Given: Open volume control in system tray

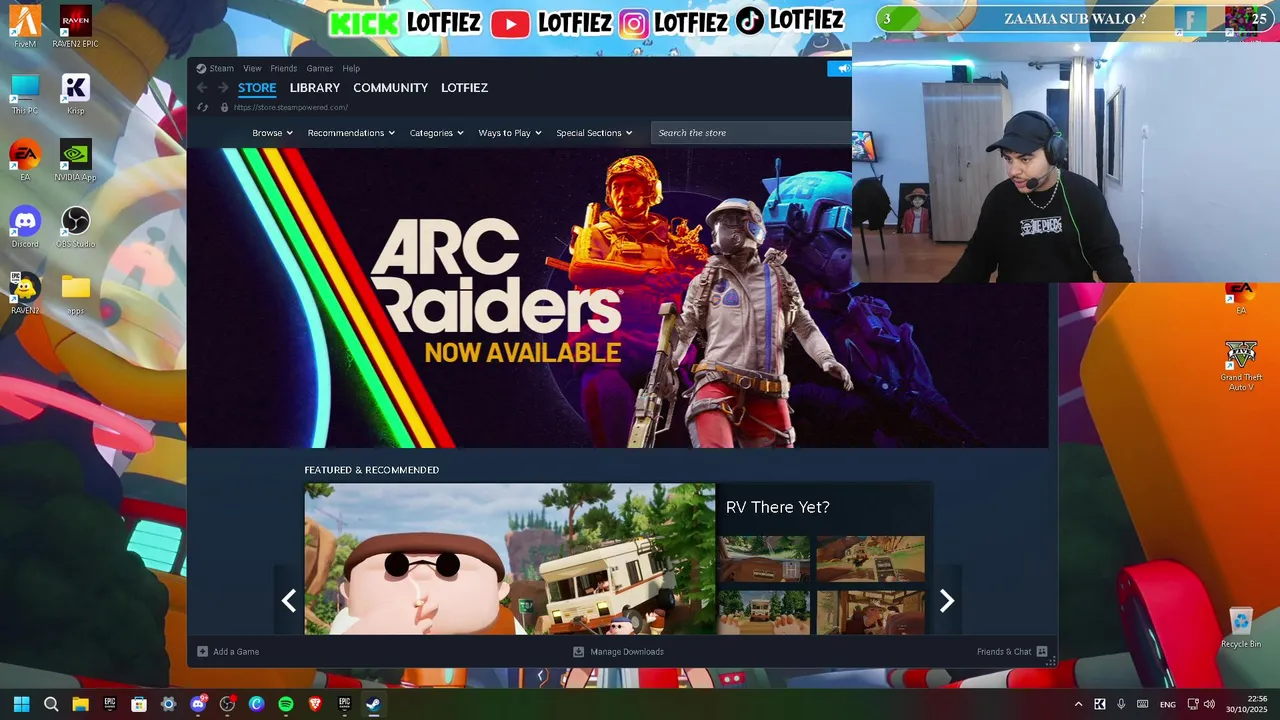Looking at the screenshot, I should [x=1209, y=704].
